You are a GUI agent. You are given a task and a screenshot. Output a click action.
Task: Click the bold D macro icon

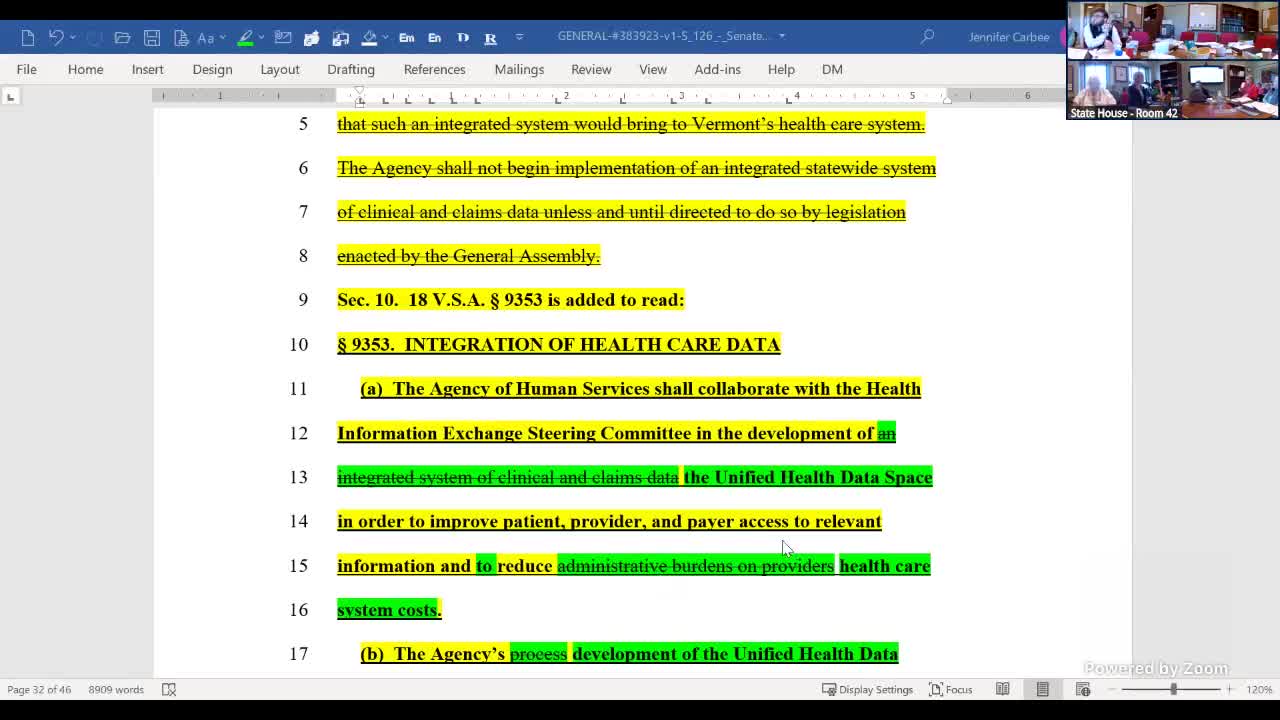coord(462,37)
